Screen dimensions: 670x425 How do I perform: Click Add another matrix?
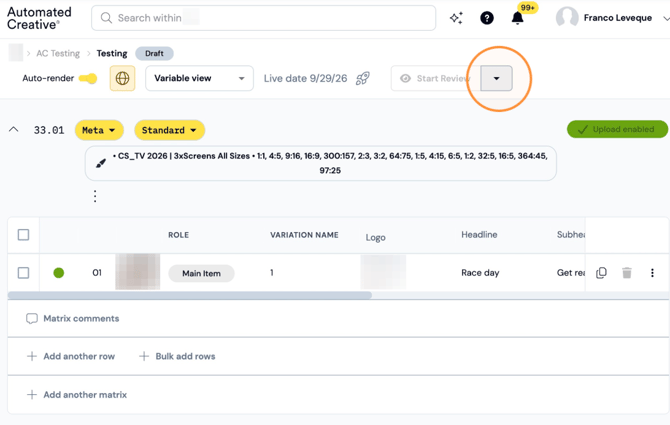click(x=77, y=395)
